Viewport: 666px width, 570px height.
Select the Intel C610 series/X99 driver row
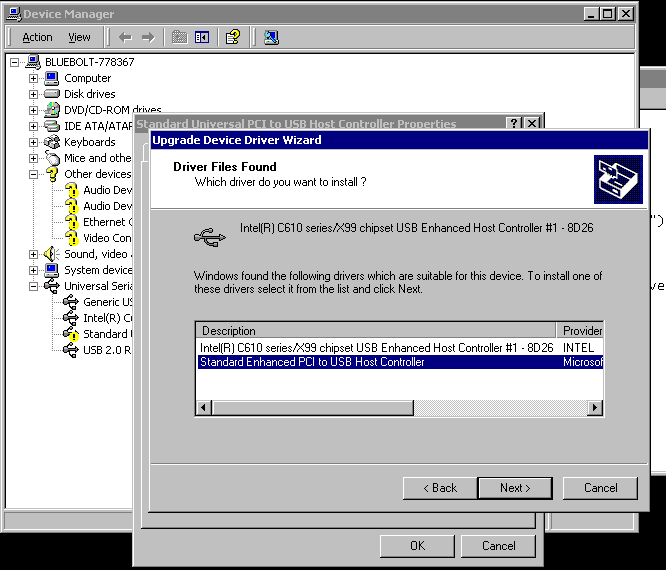click(x=400, y=348)
